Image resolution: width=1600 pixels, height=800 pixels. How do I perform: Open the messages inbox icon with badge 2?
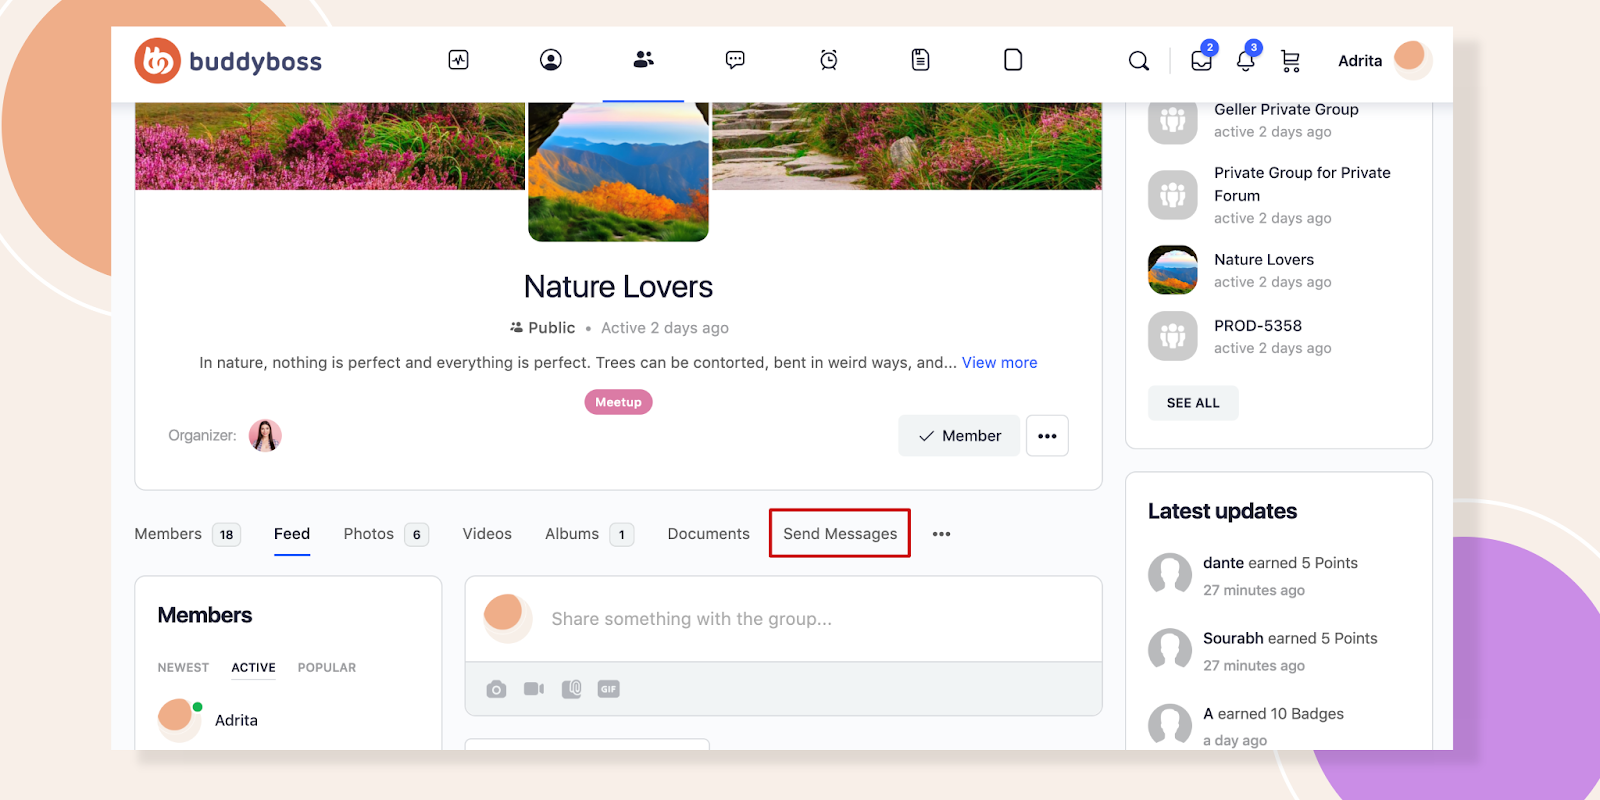click(1202, 60)
